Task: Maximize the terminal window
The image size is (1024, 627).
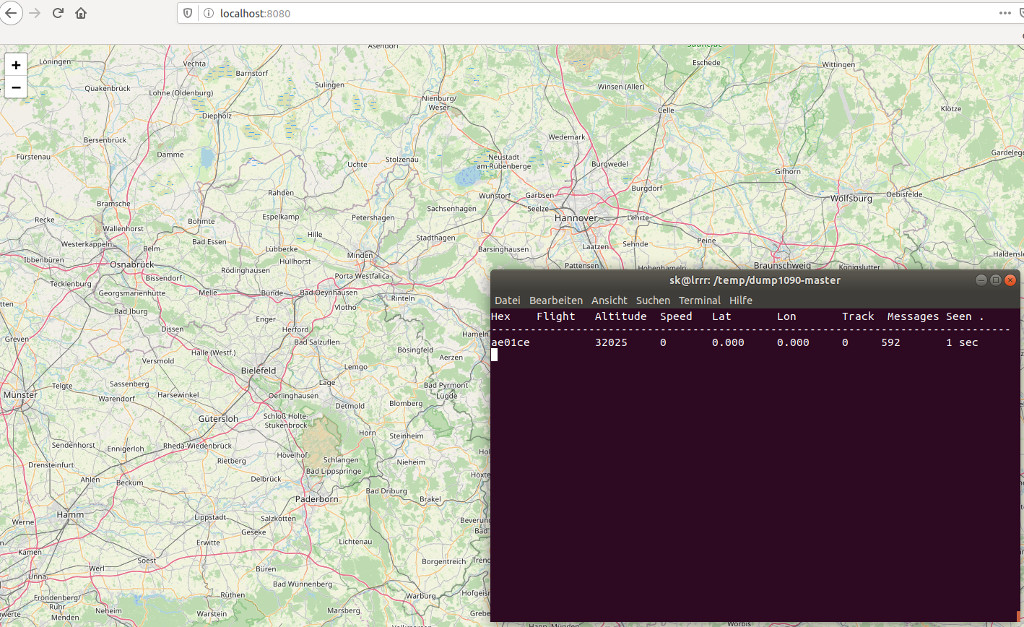Action: click(995, 280)
